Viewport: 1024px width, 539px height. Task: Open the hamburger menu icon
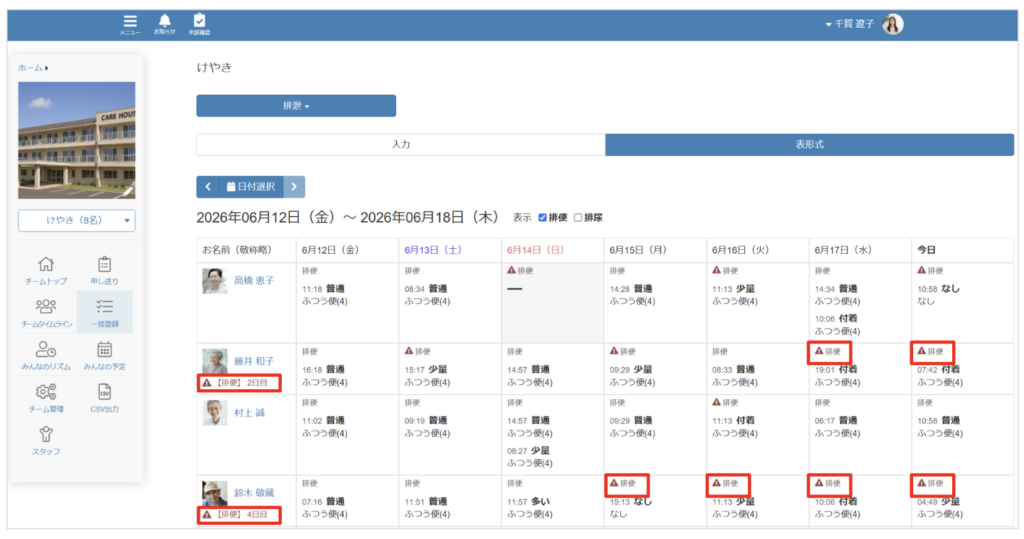tap(130, 22)
